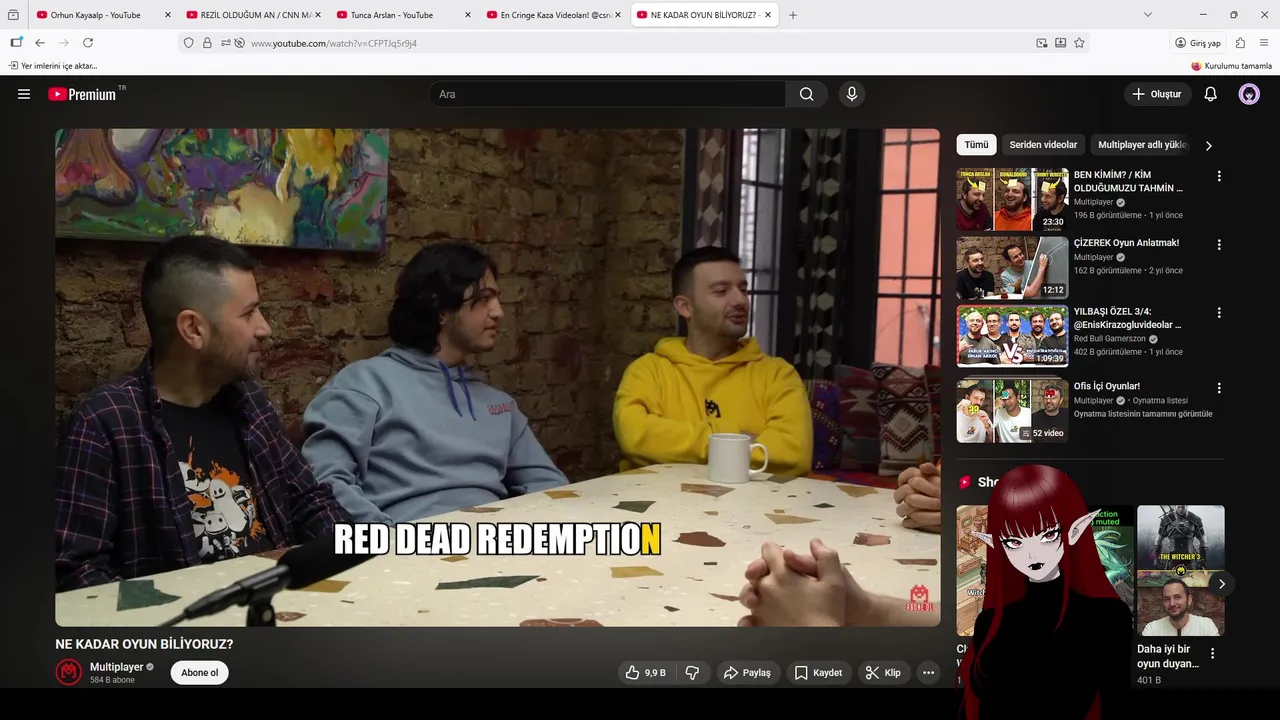The height and width of the screenshot is (720, 1280).
Task: Open BEN KİMİM video thumbnail
Action: point(1012,199)
